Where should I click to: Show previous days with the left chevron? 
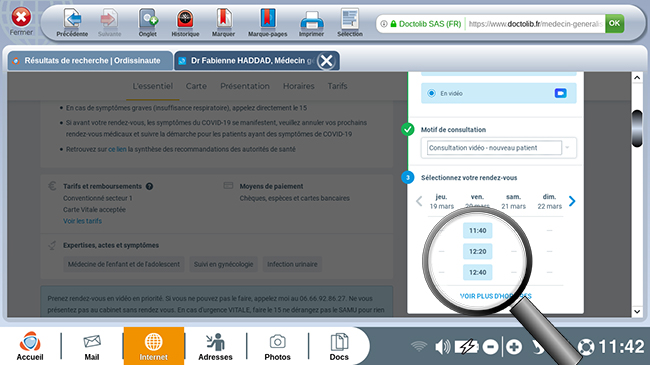coord(419,201)
